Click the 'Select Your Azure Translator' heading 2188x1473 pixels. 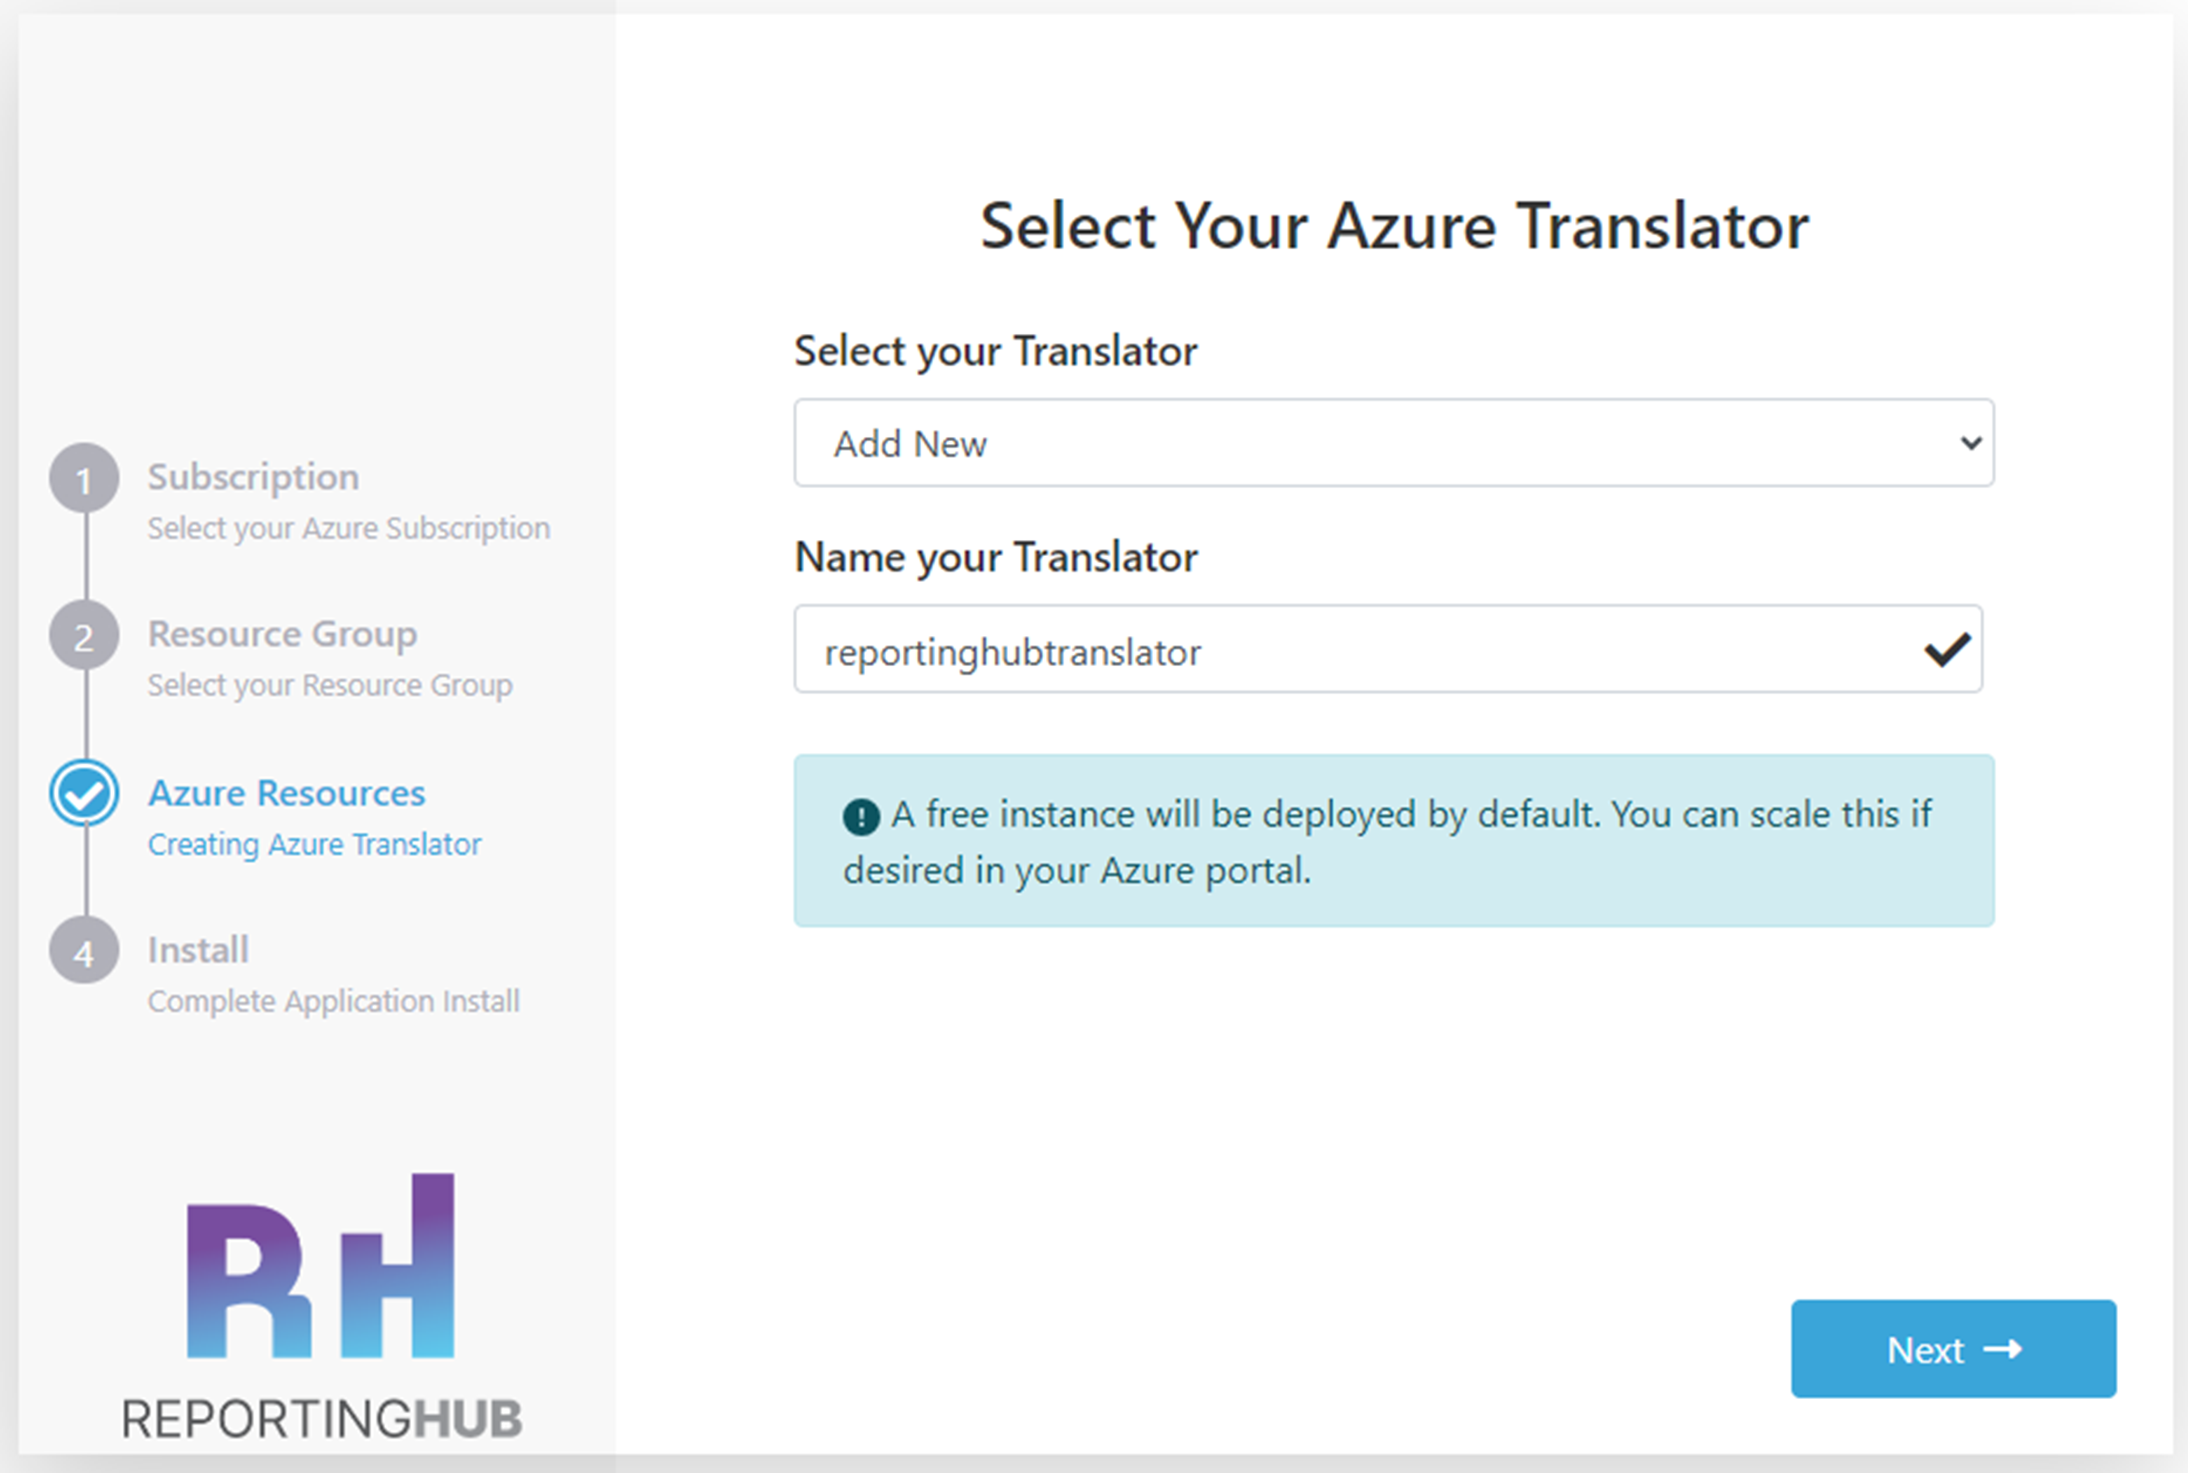[x=1394, y=226]
